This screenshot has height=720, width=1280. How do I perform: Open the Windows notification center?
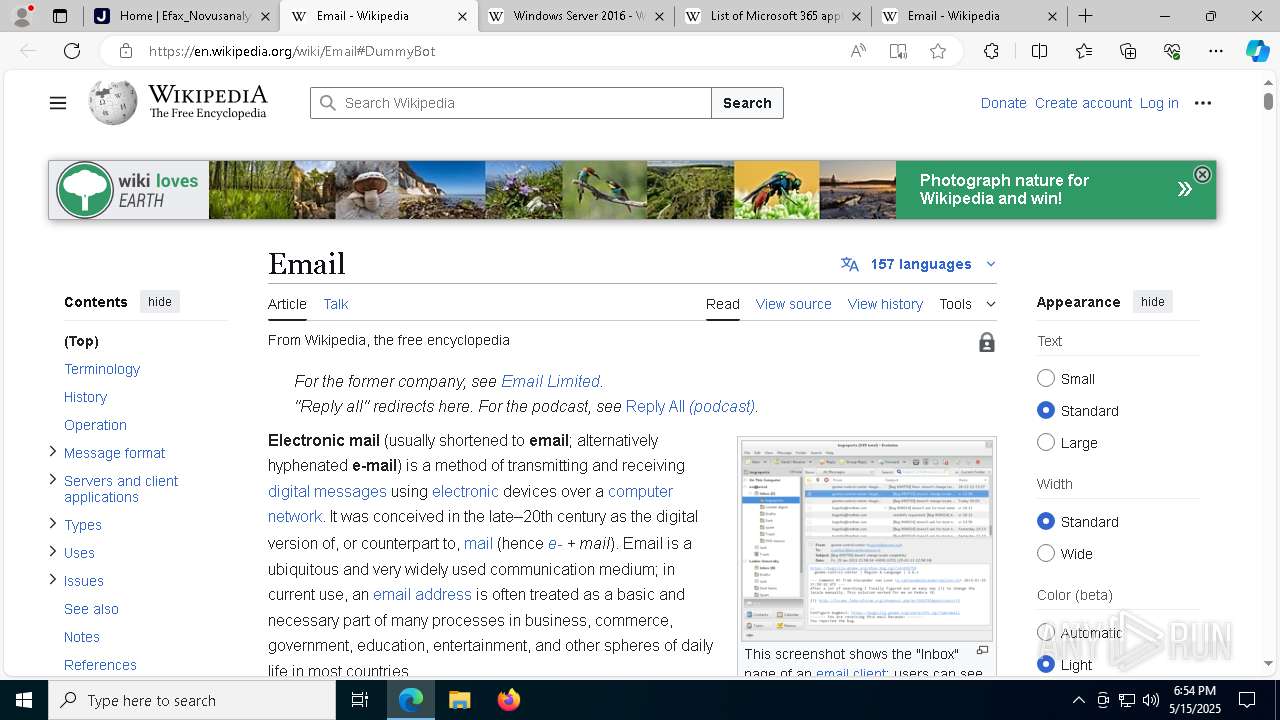[1247, 700]
